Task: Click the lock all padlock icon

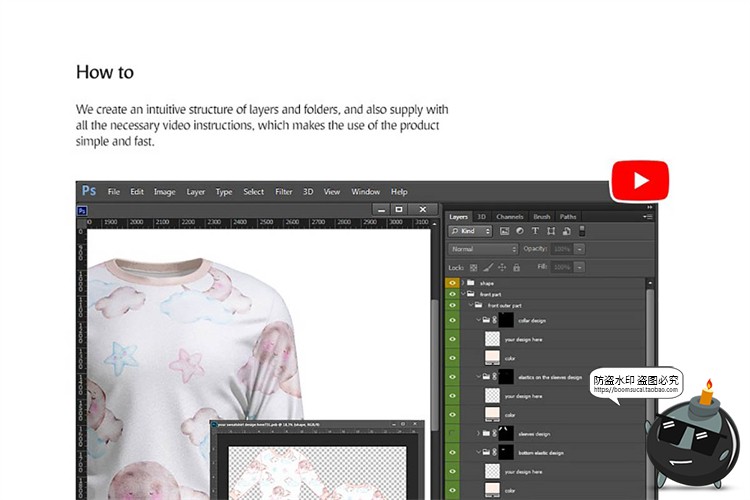Action: (516, 268)
